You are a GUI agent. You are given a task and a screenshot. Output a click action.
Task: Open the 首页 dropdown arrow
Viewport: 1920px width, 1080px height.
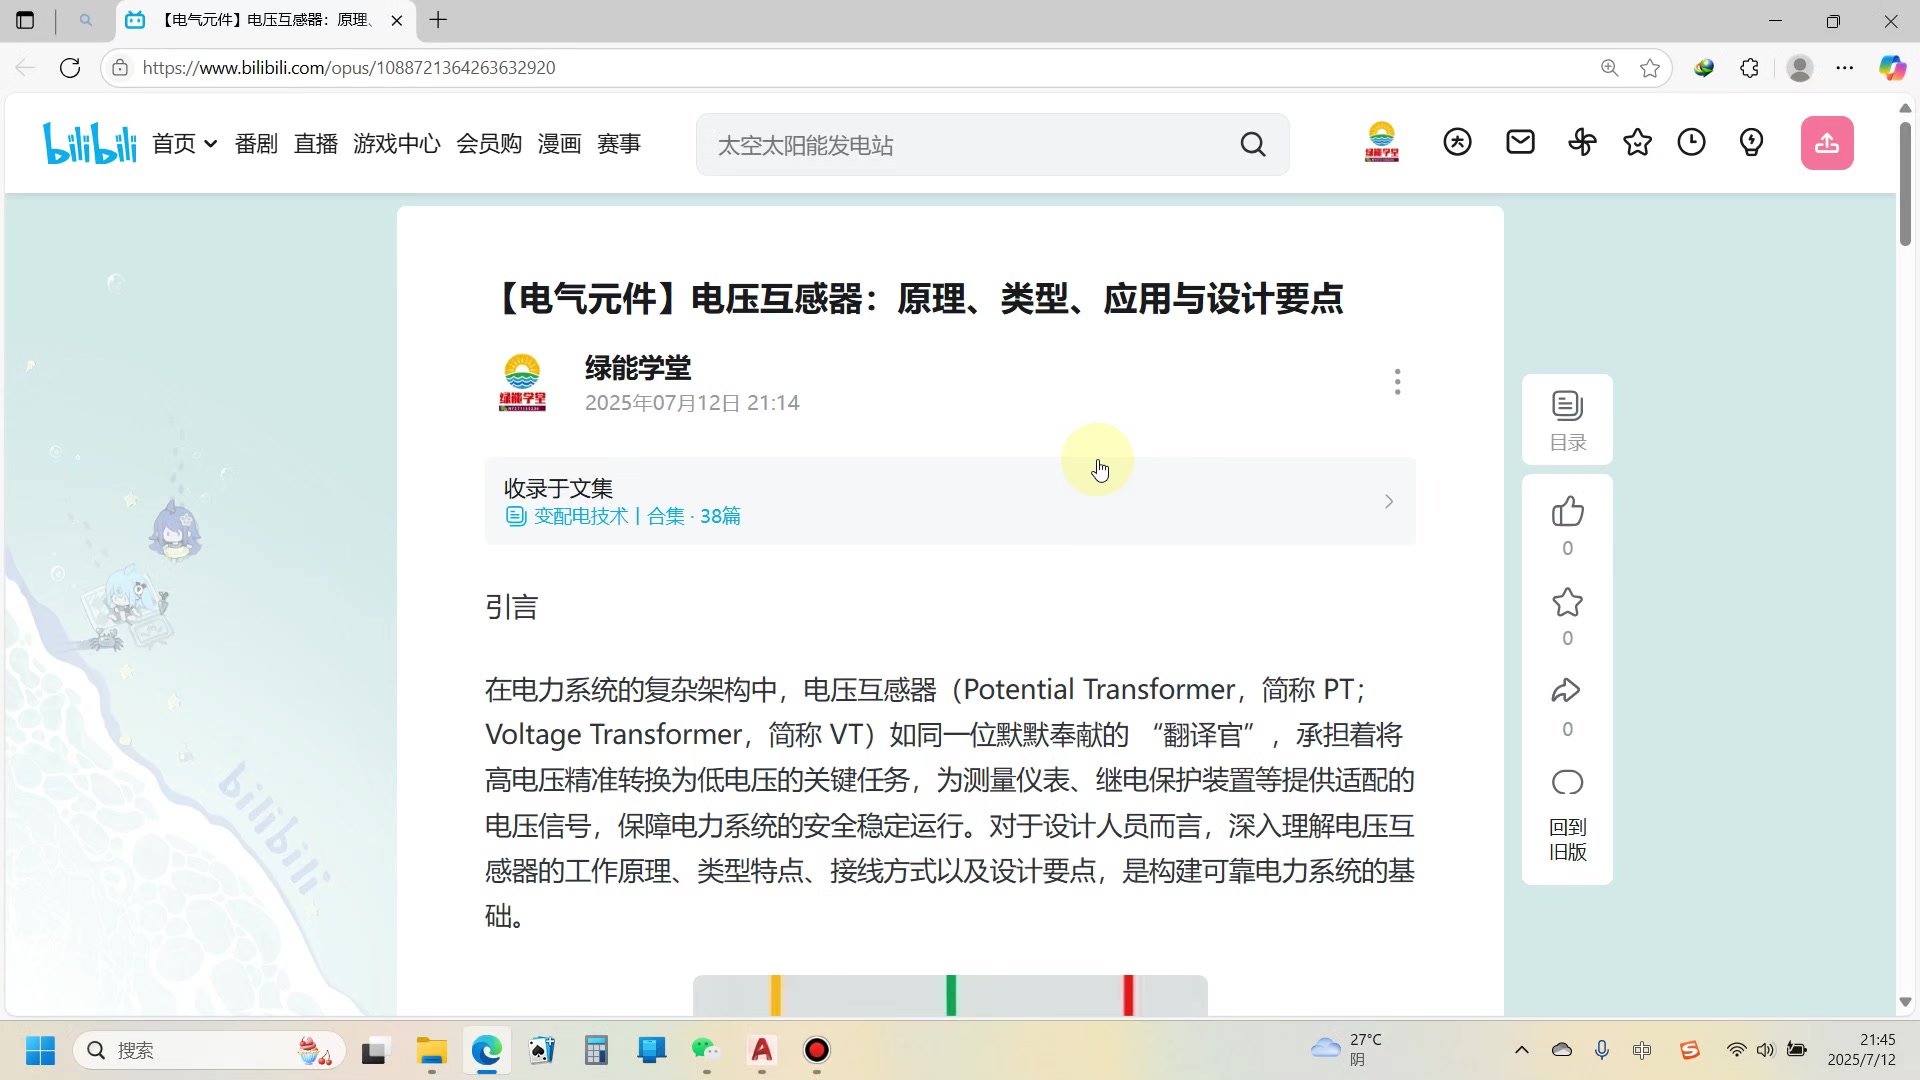210,143
